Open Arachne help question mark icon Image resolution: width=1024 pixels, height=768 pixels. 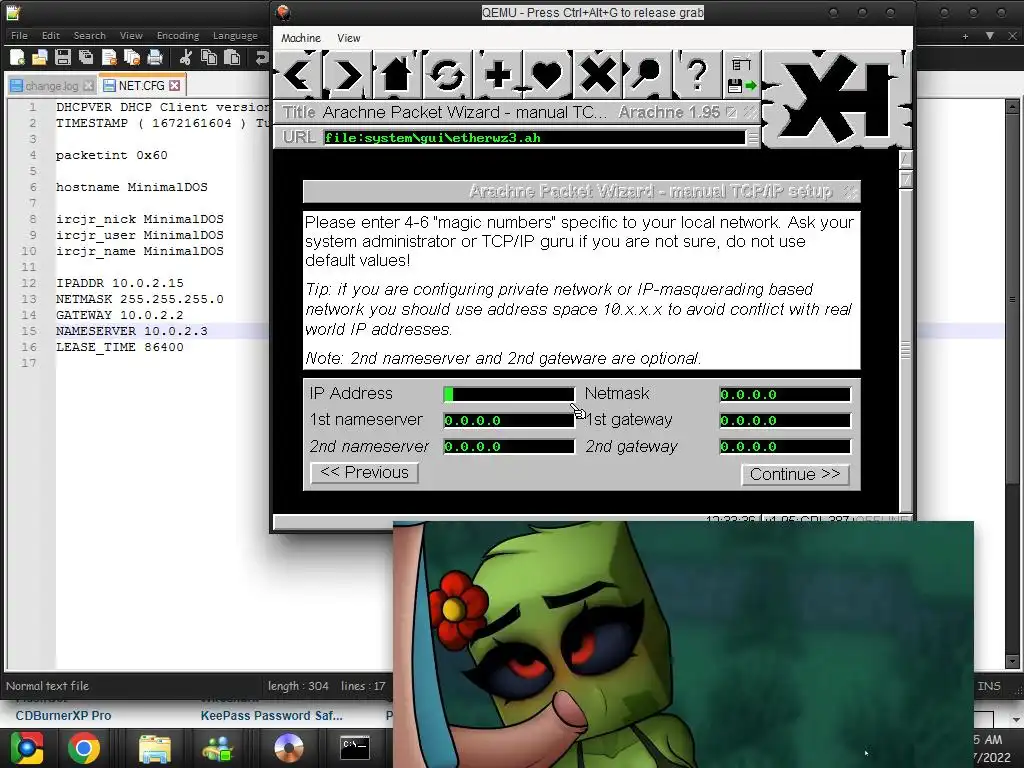click(x=696, y=75)
